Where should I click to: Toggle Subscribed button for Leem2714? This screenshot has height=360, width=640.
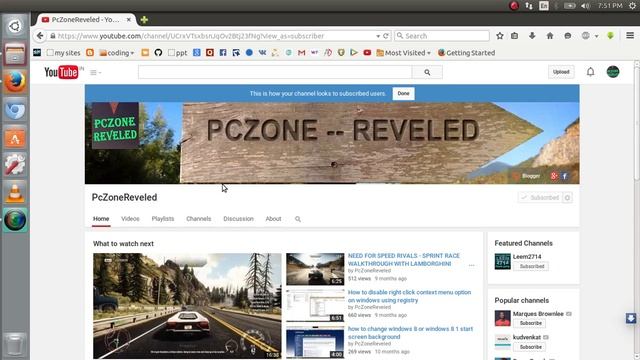tap(531, 266)
